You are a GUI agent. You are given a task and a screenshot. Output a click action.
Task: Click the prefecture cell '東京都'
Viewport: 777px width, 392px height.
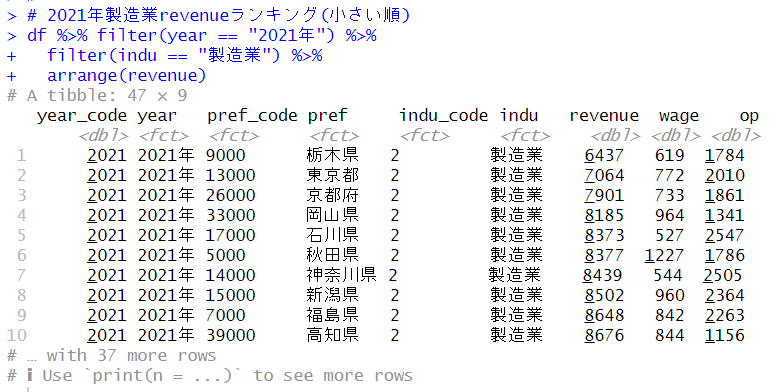pos(333,175)
